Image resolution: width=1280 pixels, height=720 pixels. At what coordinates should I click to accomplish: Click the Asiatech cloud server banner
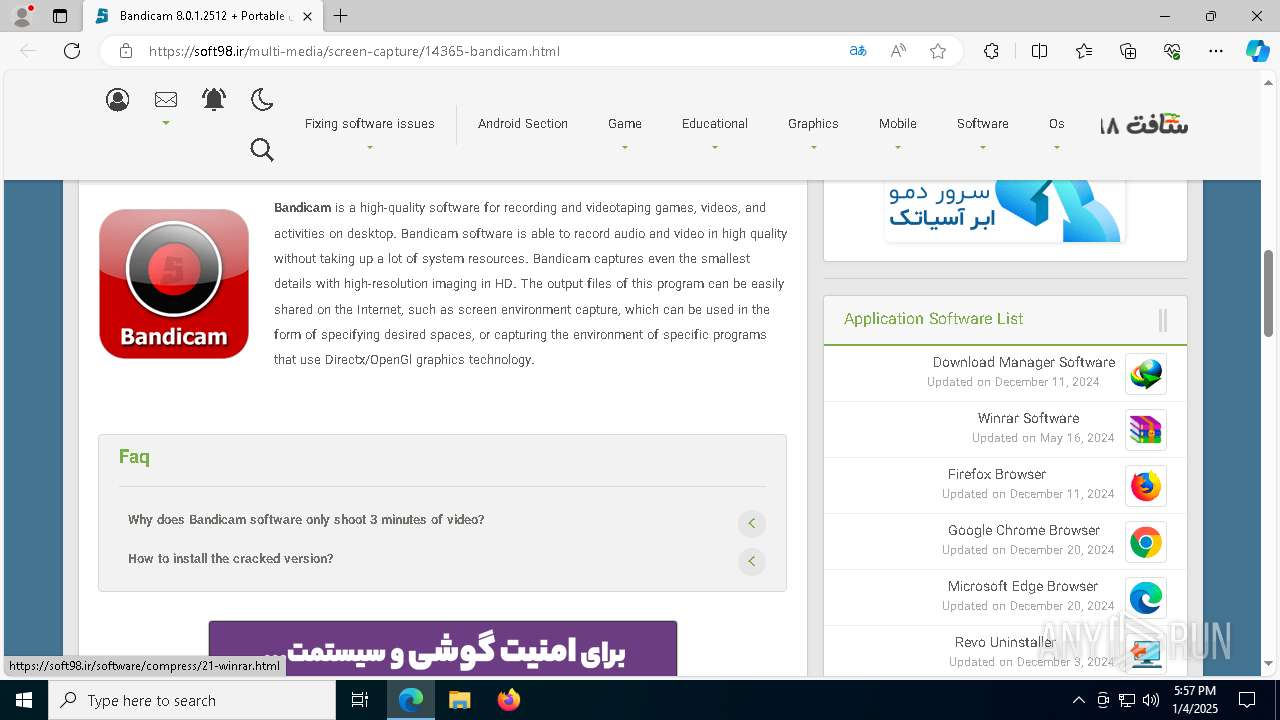tap(1005, 211)
